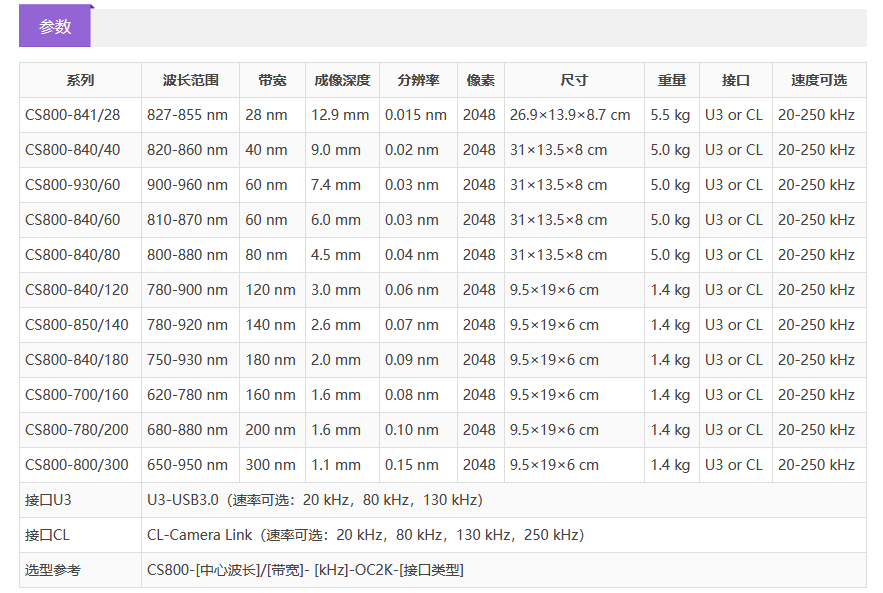
Task: Click the 成像深度 column header
Action: [342, 80]
